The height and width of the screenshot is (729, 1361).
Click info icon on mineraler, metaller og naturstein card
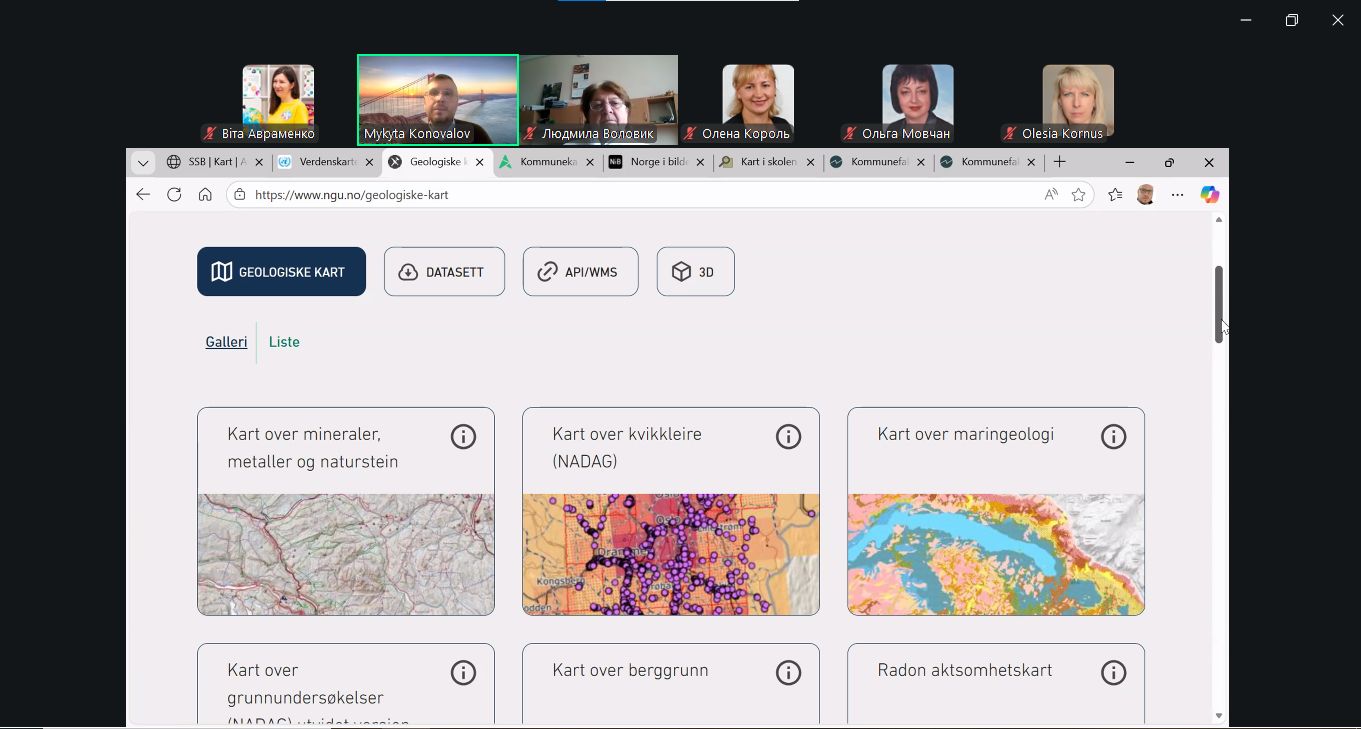[x=463, y=436]
